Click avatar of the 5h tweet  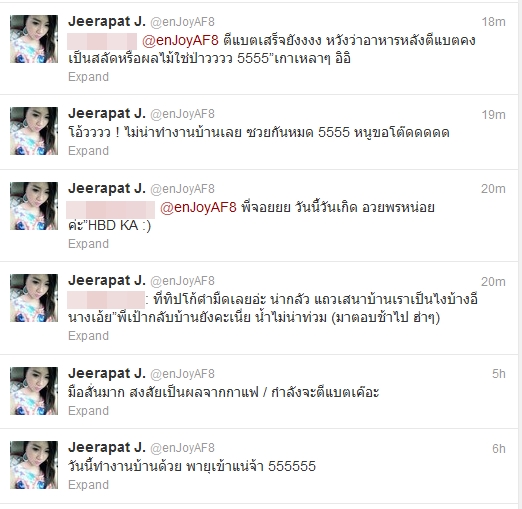34,391
